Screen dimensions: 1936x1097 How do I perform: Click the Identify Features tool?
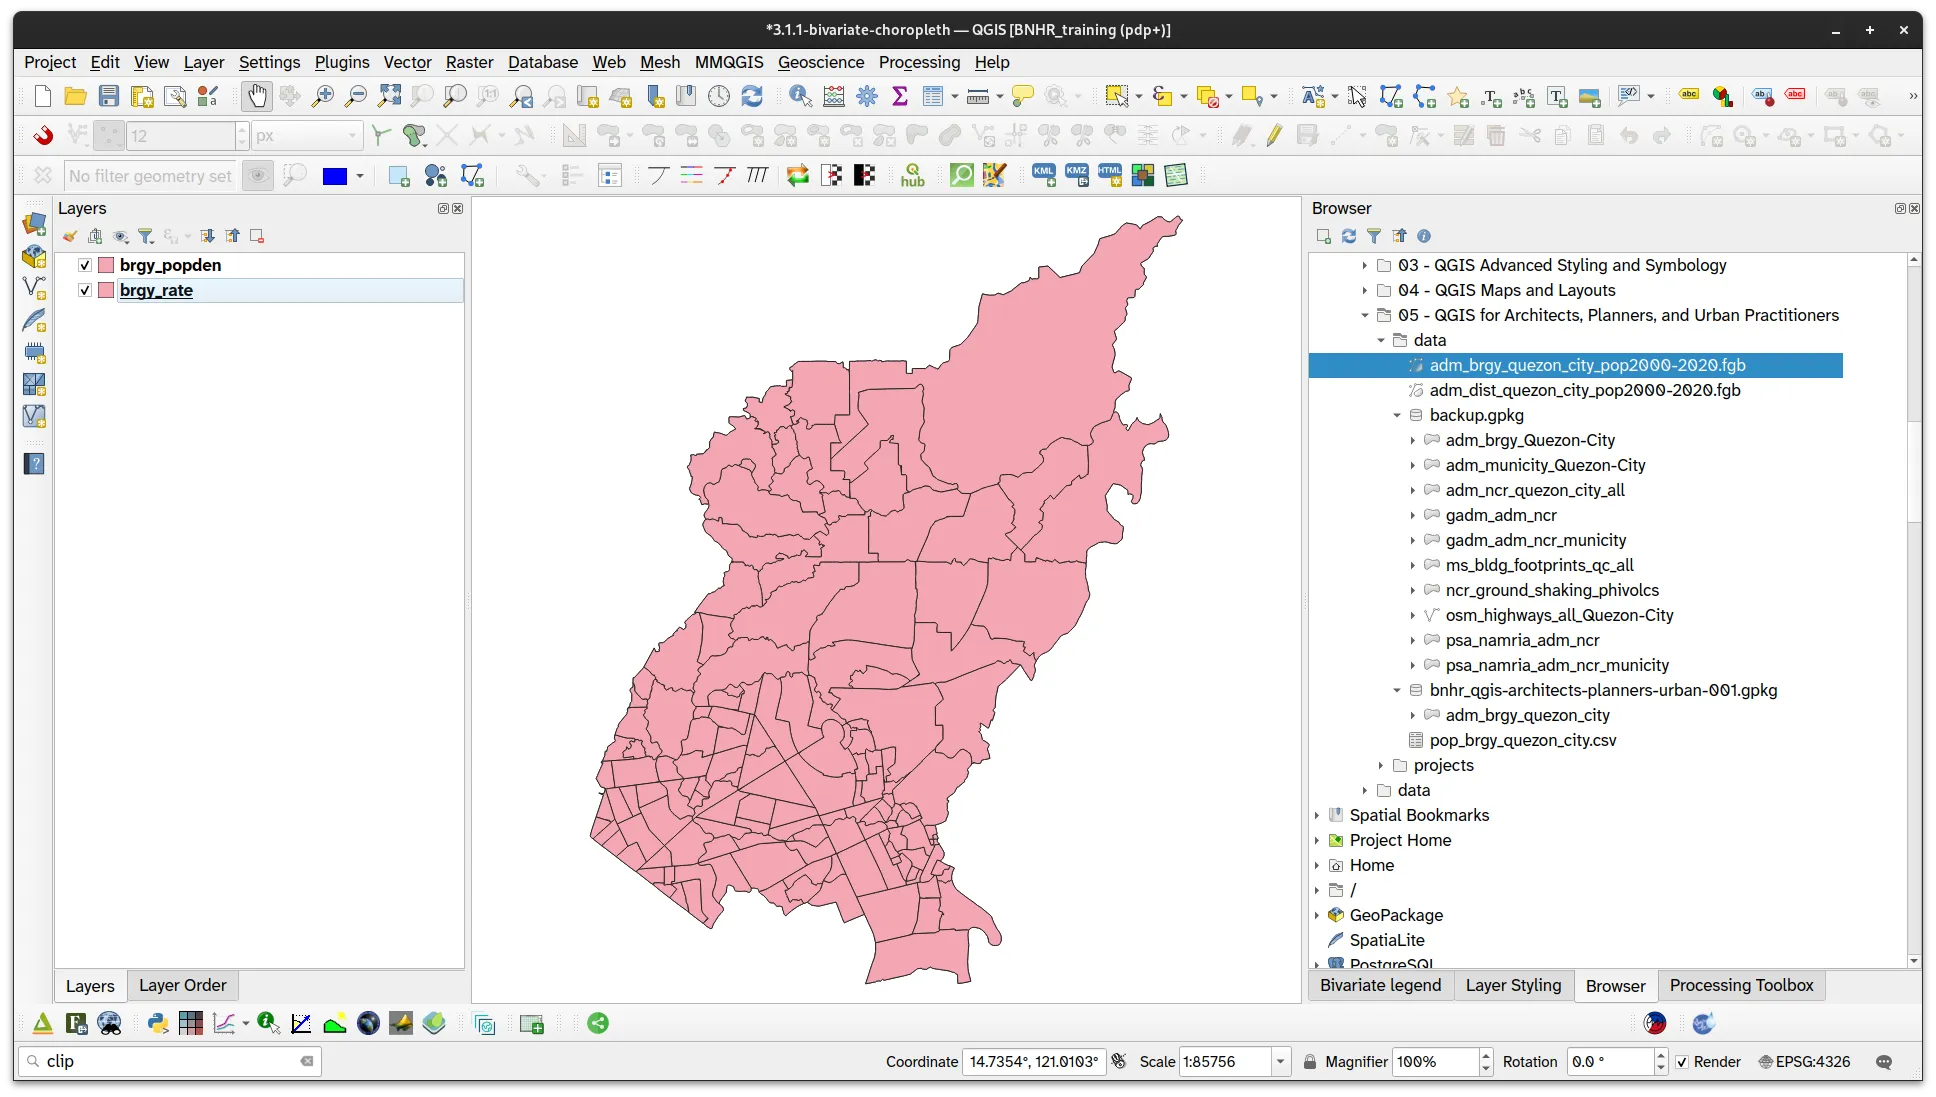point(800,96)
